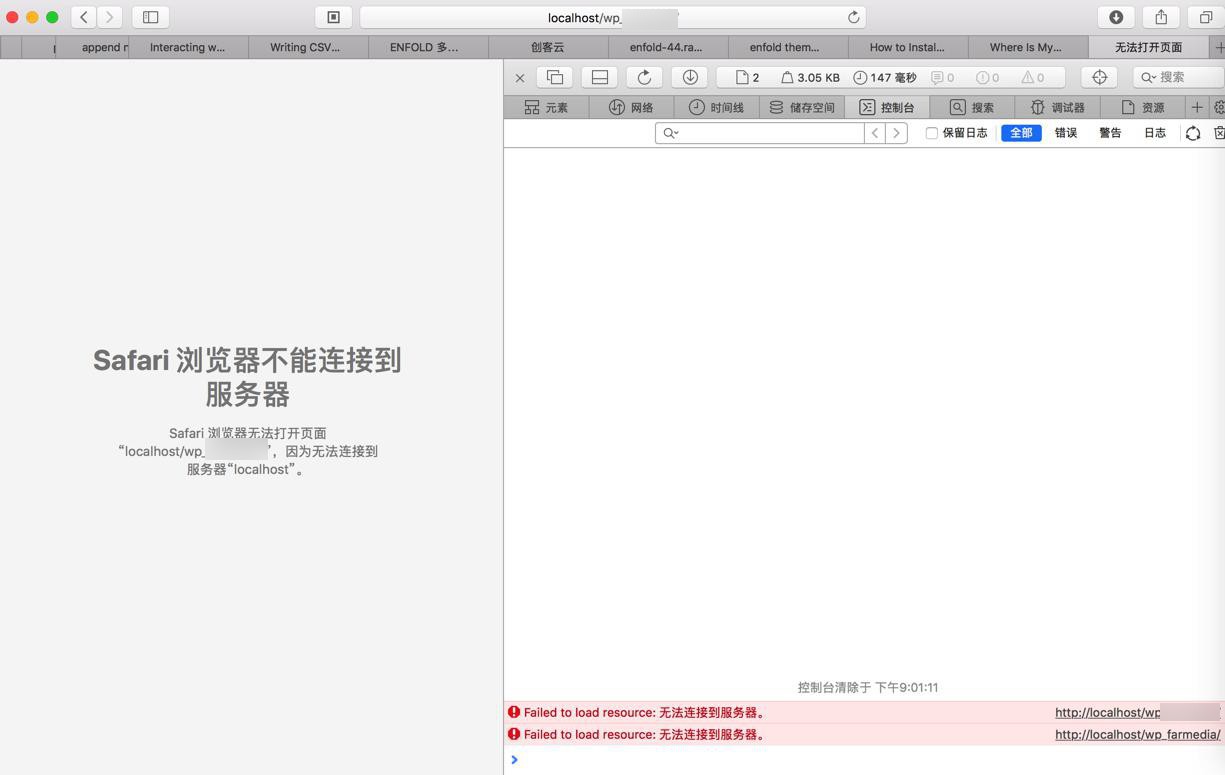
Task: Select the 全部 console filter
Action: click(1021, 133)
